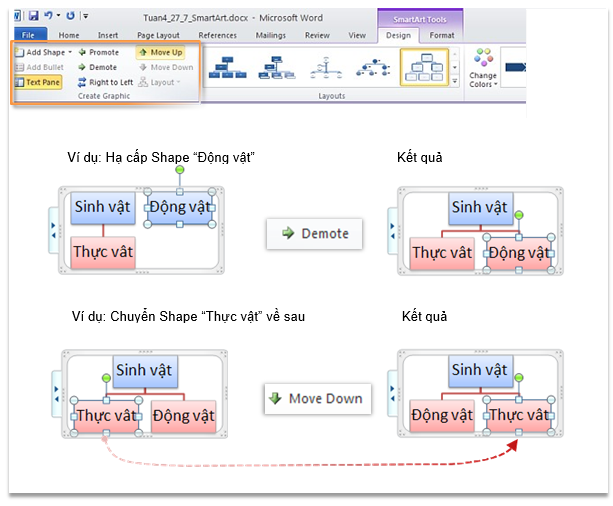The image size is (613, 506).
Task: Click the large Demote example button
Action: [x=315, y=233]
